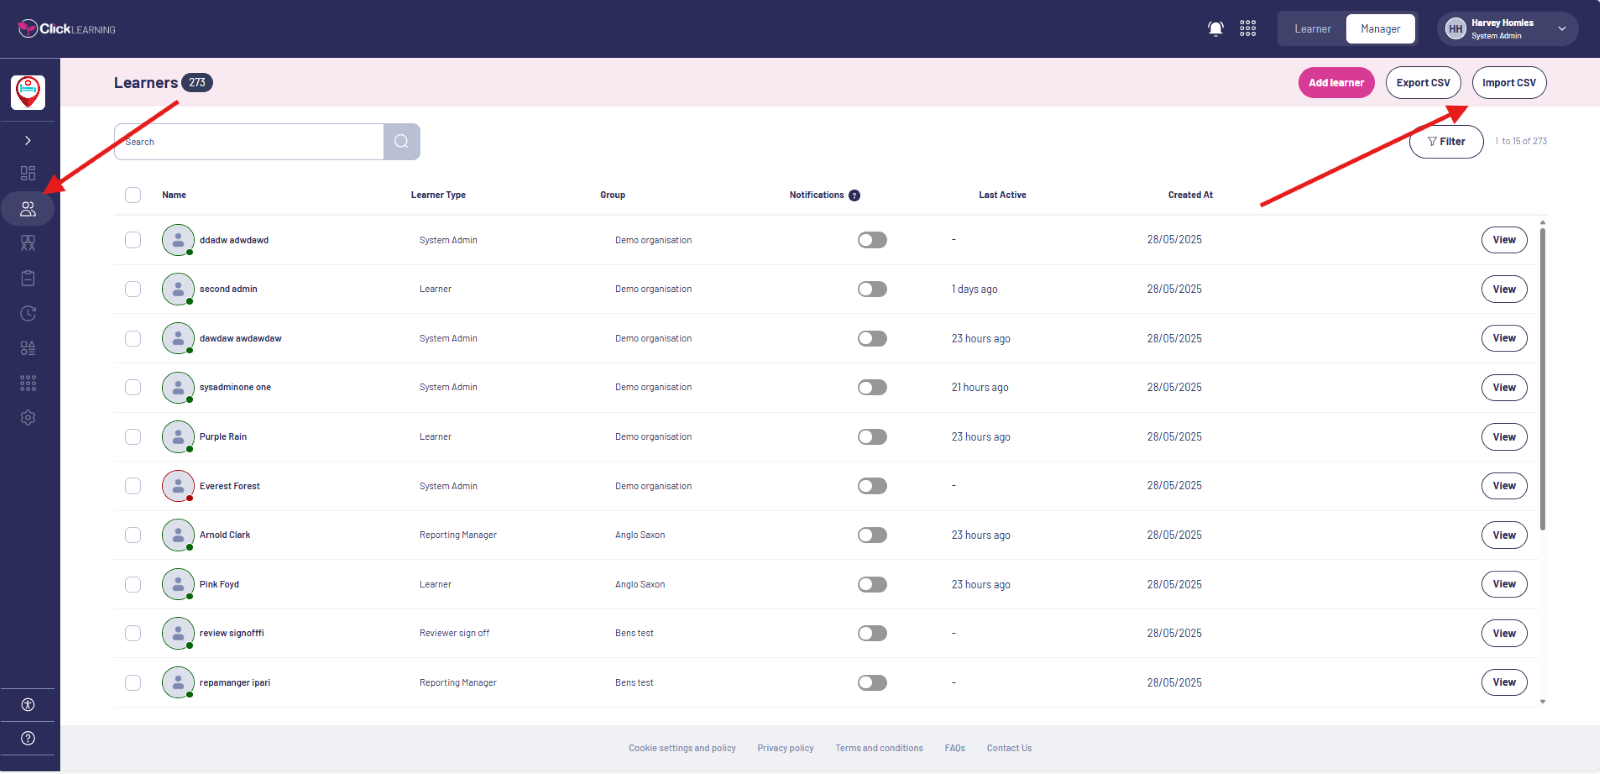
Task: Open Cookie settings and policy link
Action: click(x=682, y=748)
